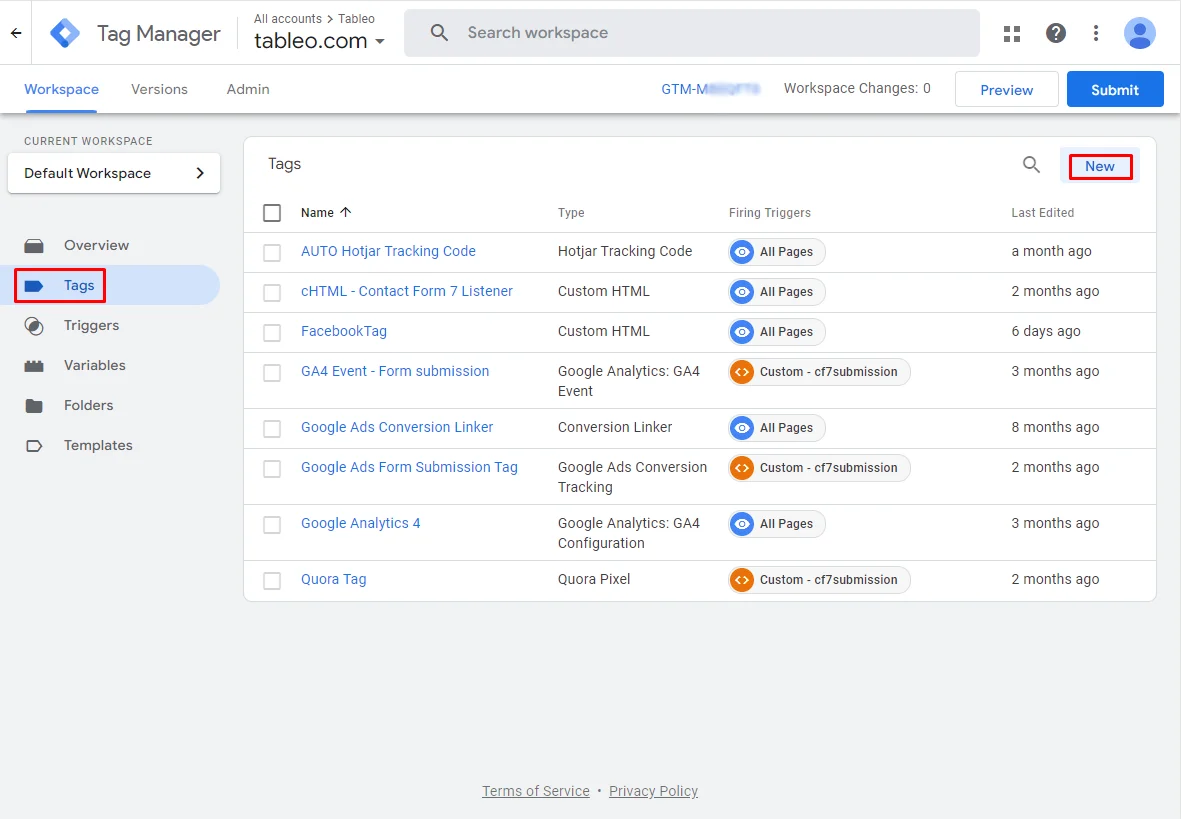
Task: Click the Quora Pixel type cell
Action: (x=594, y=579)
